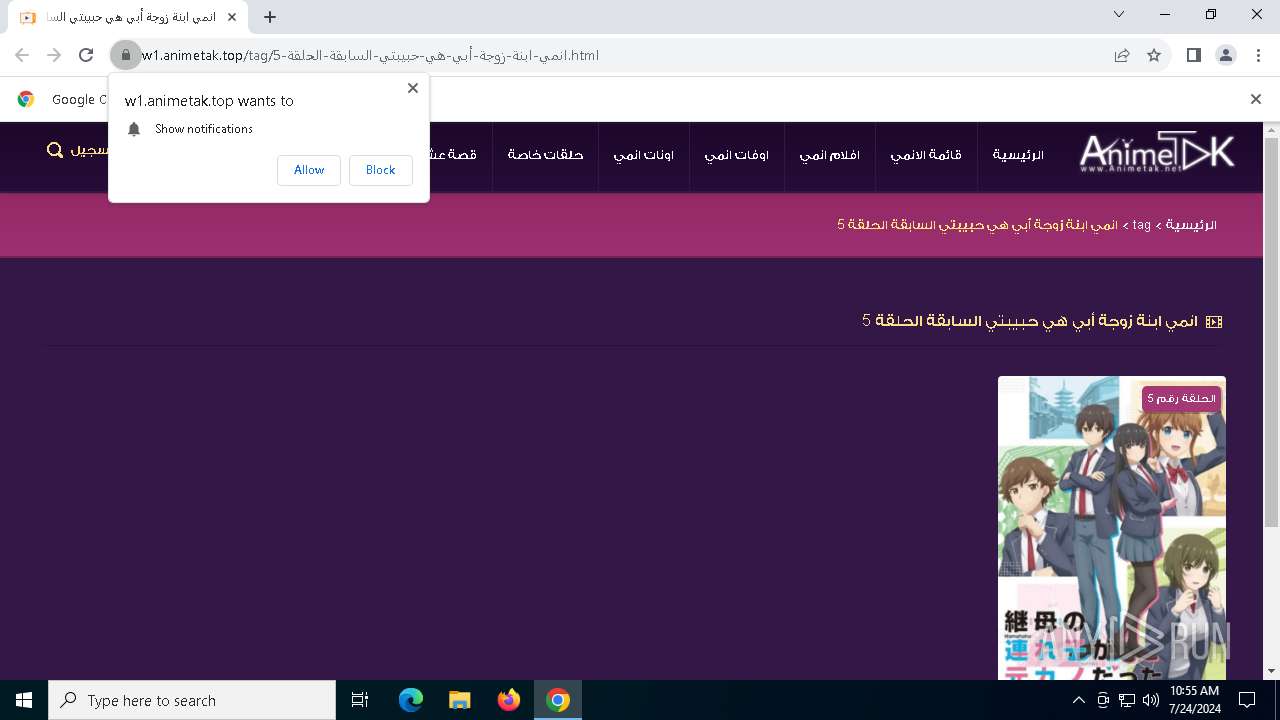Click the film icon beside heading
Image resolution: width=1280 pixels, height=720 pixels.
tap(1214, 322)
